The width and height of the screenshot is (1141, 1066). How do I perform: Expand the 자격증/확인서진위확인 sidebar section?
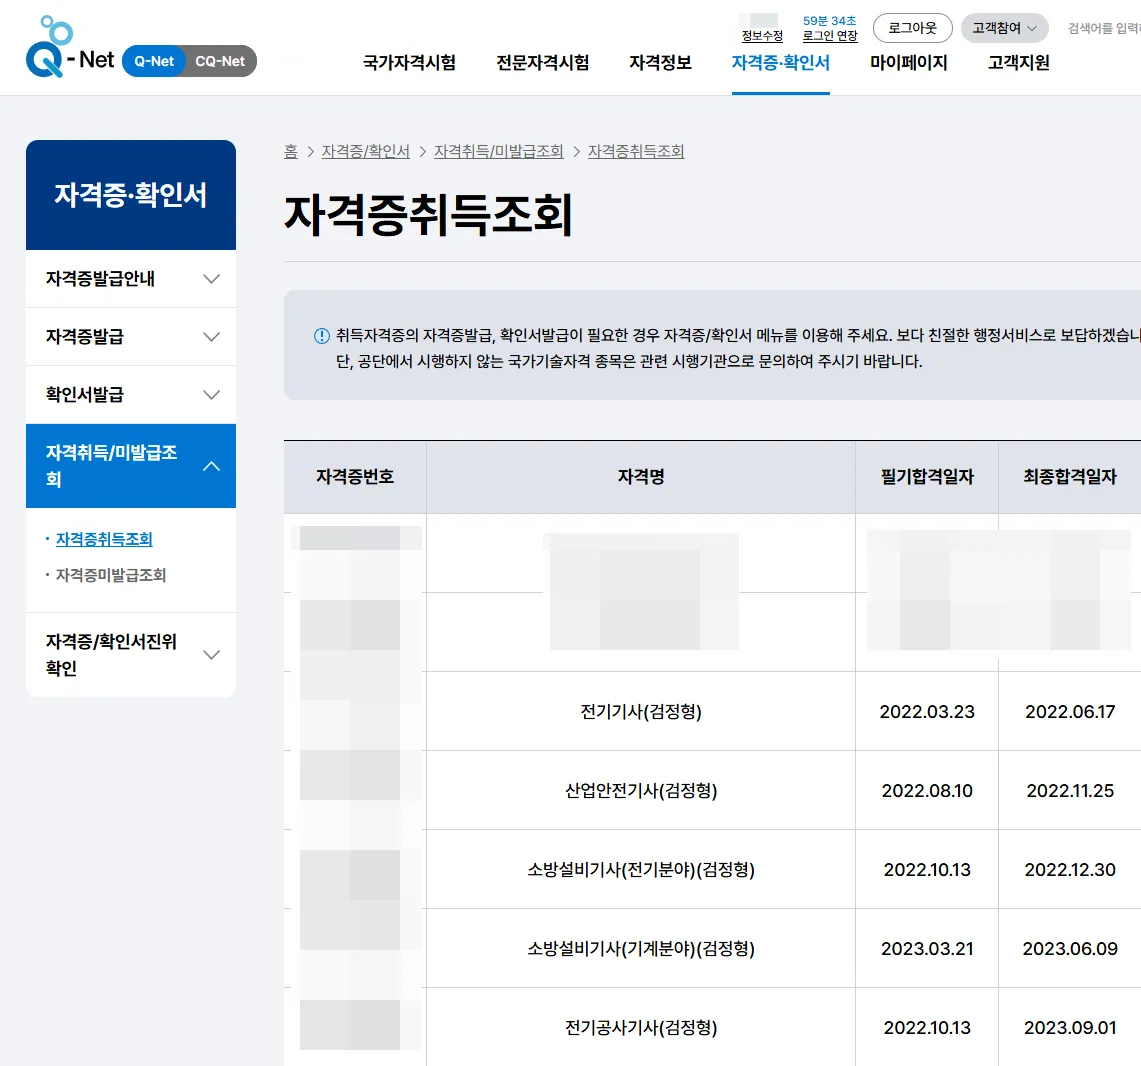[131, 655]
